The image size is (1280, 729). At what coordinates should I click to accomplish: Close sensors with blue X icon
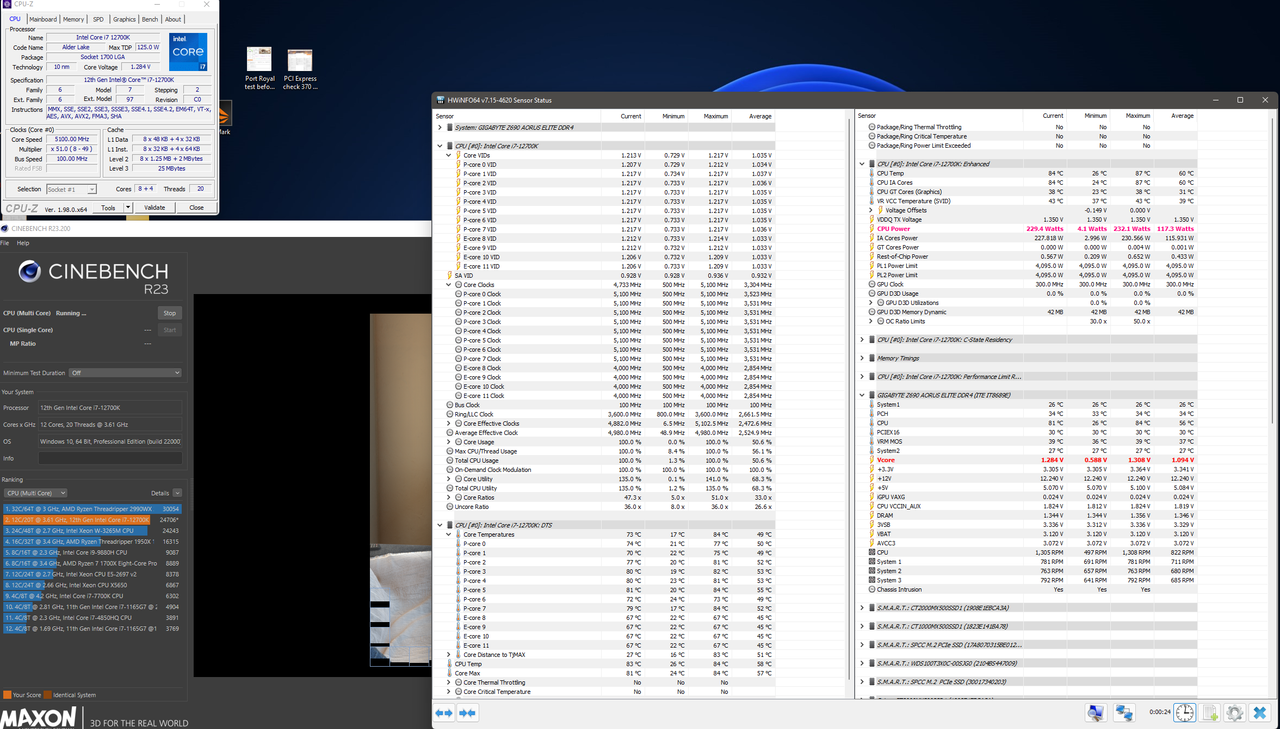[1260, 712]
